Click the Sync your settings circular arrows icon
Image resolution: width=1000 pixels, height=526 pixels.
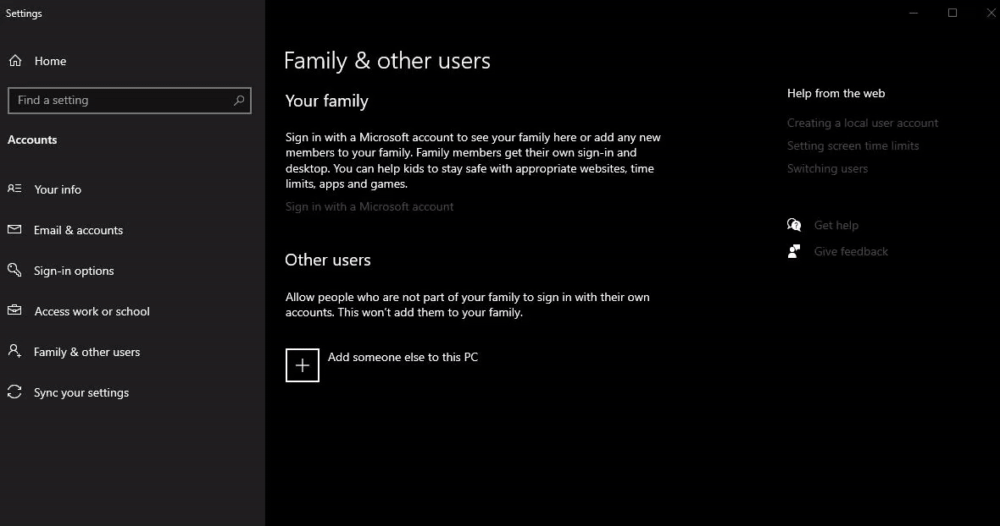pos(14,393)
